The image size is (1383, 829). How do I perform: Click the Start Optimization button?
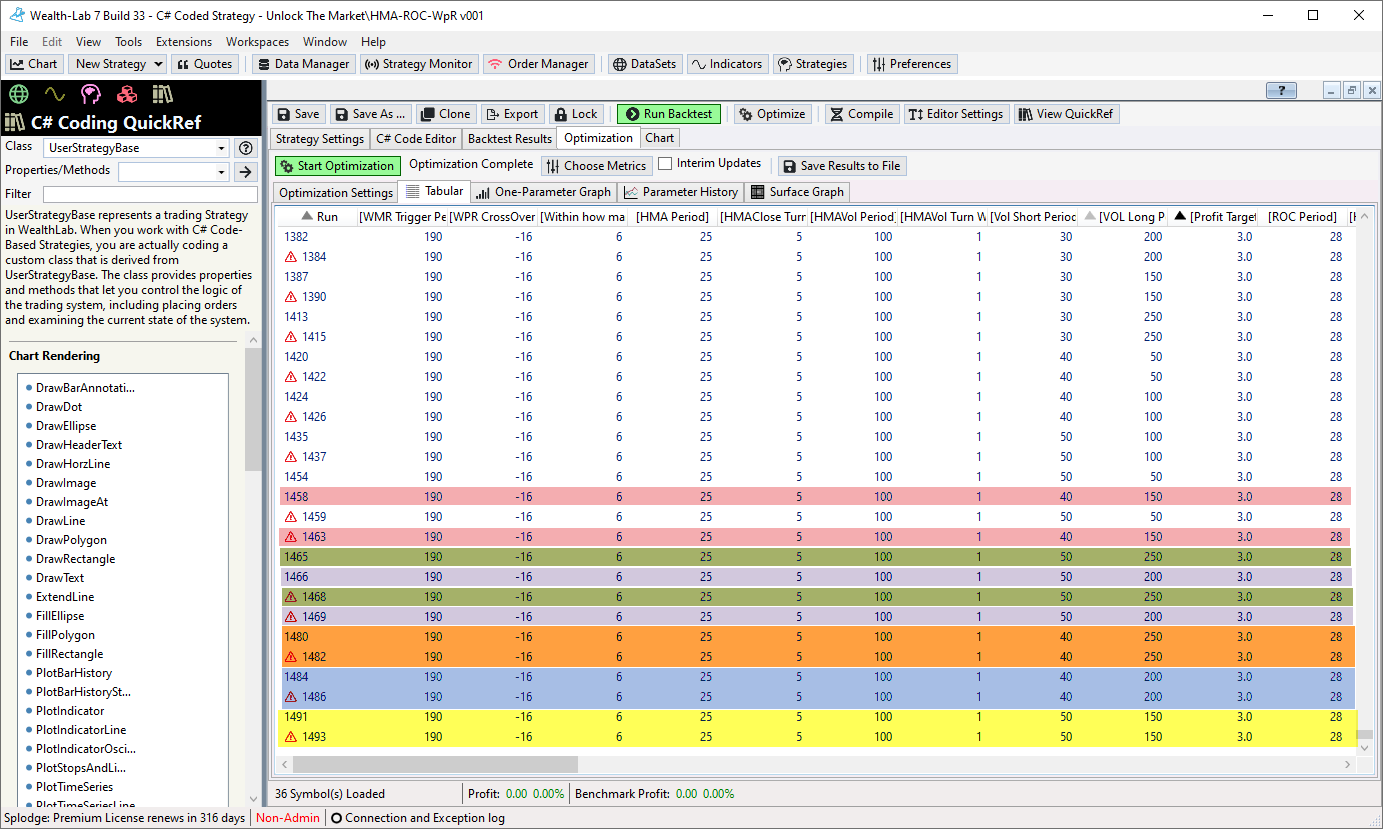(x=337, y=166)
